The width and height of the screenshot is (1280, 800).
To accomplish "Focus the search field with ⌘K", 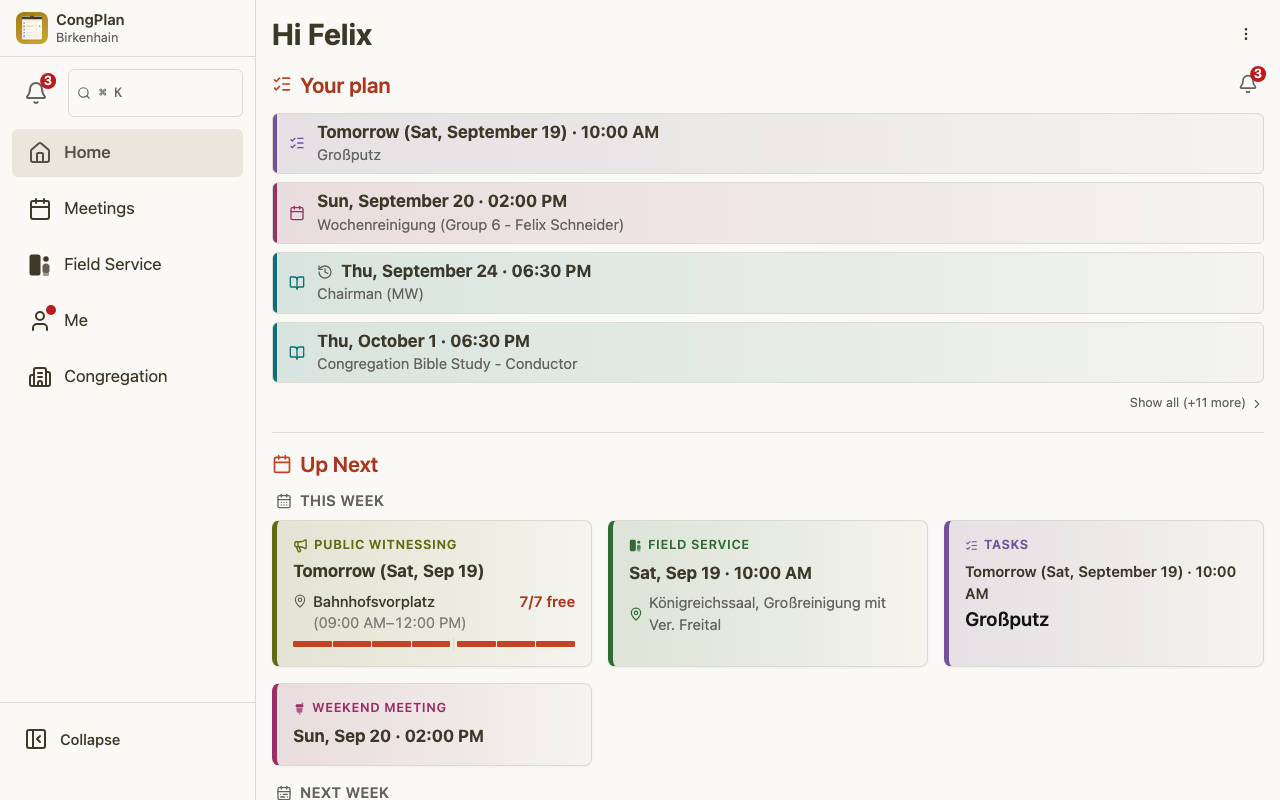I will 155,92.
